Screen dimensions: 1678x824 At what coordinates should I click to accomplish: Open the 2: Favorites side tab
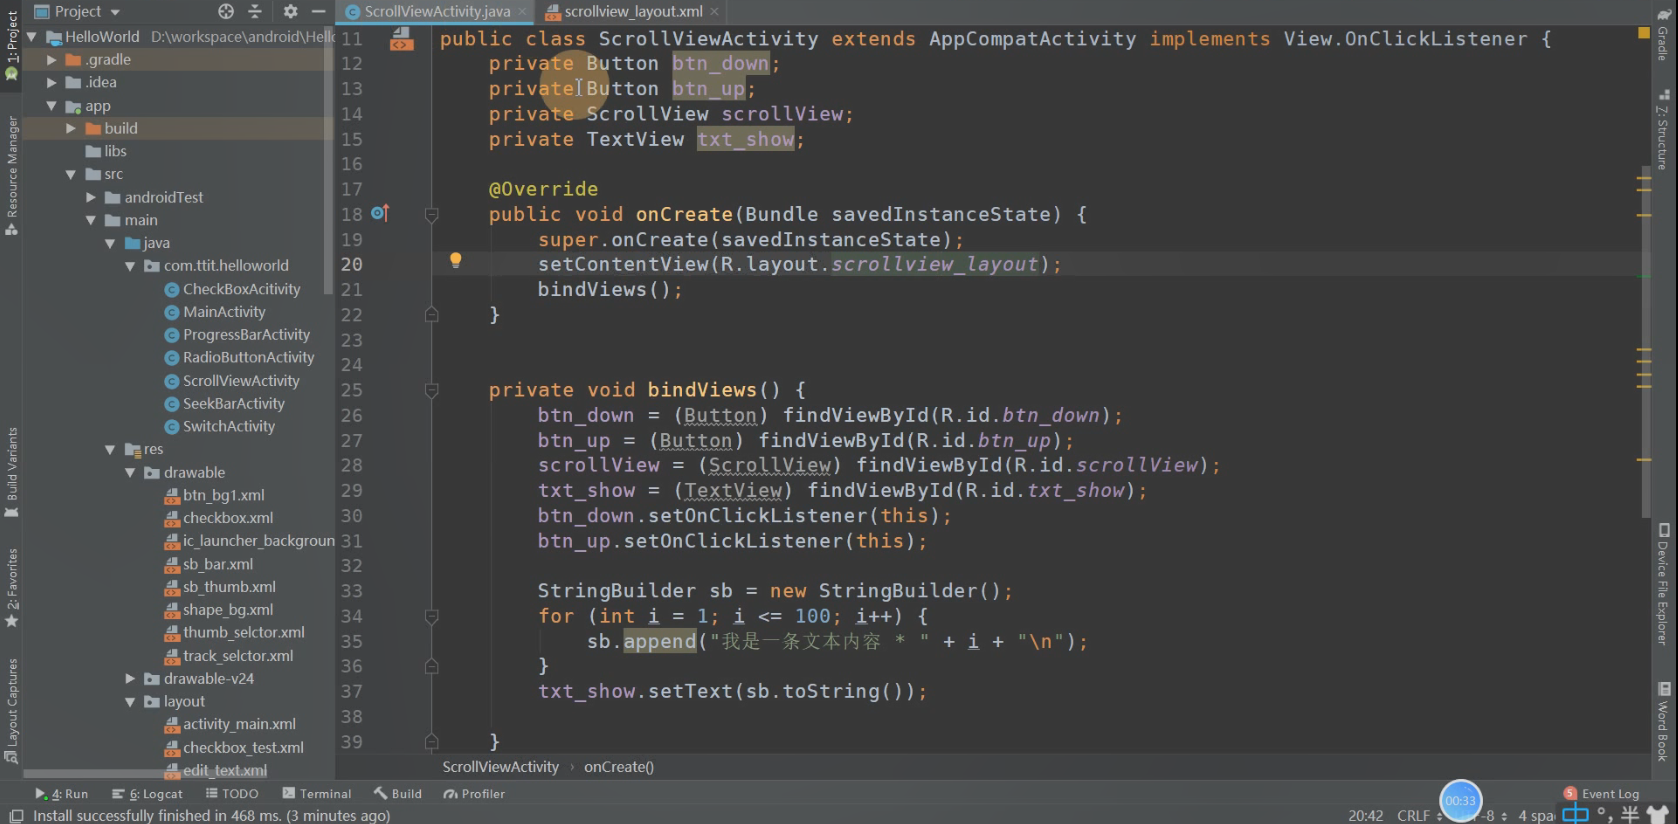click(x=12, y=588)
